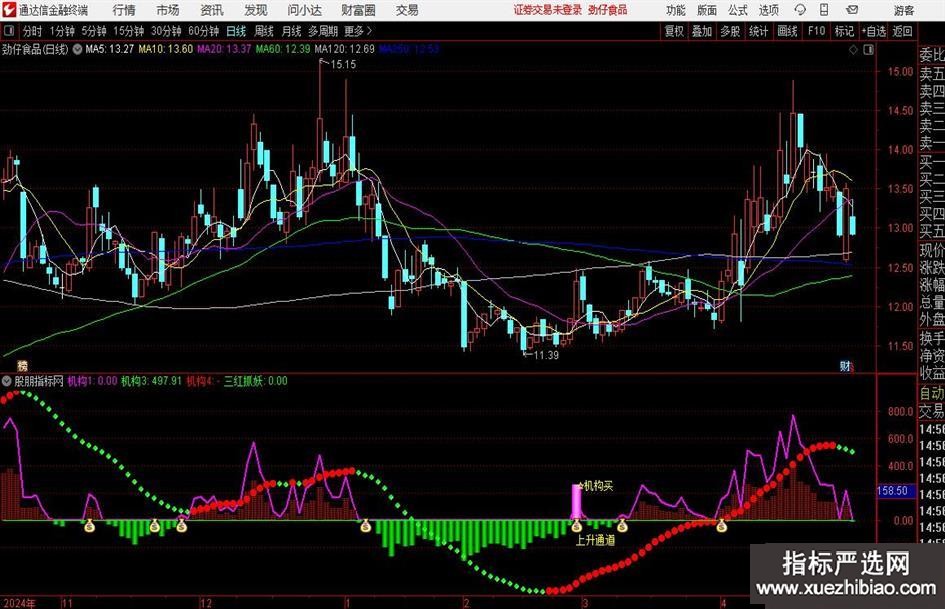
Task: Click 复权 button
Action: pos(674,31)
